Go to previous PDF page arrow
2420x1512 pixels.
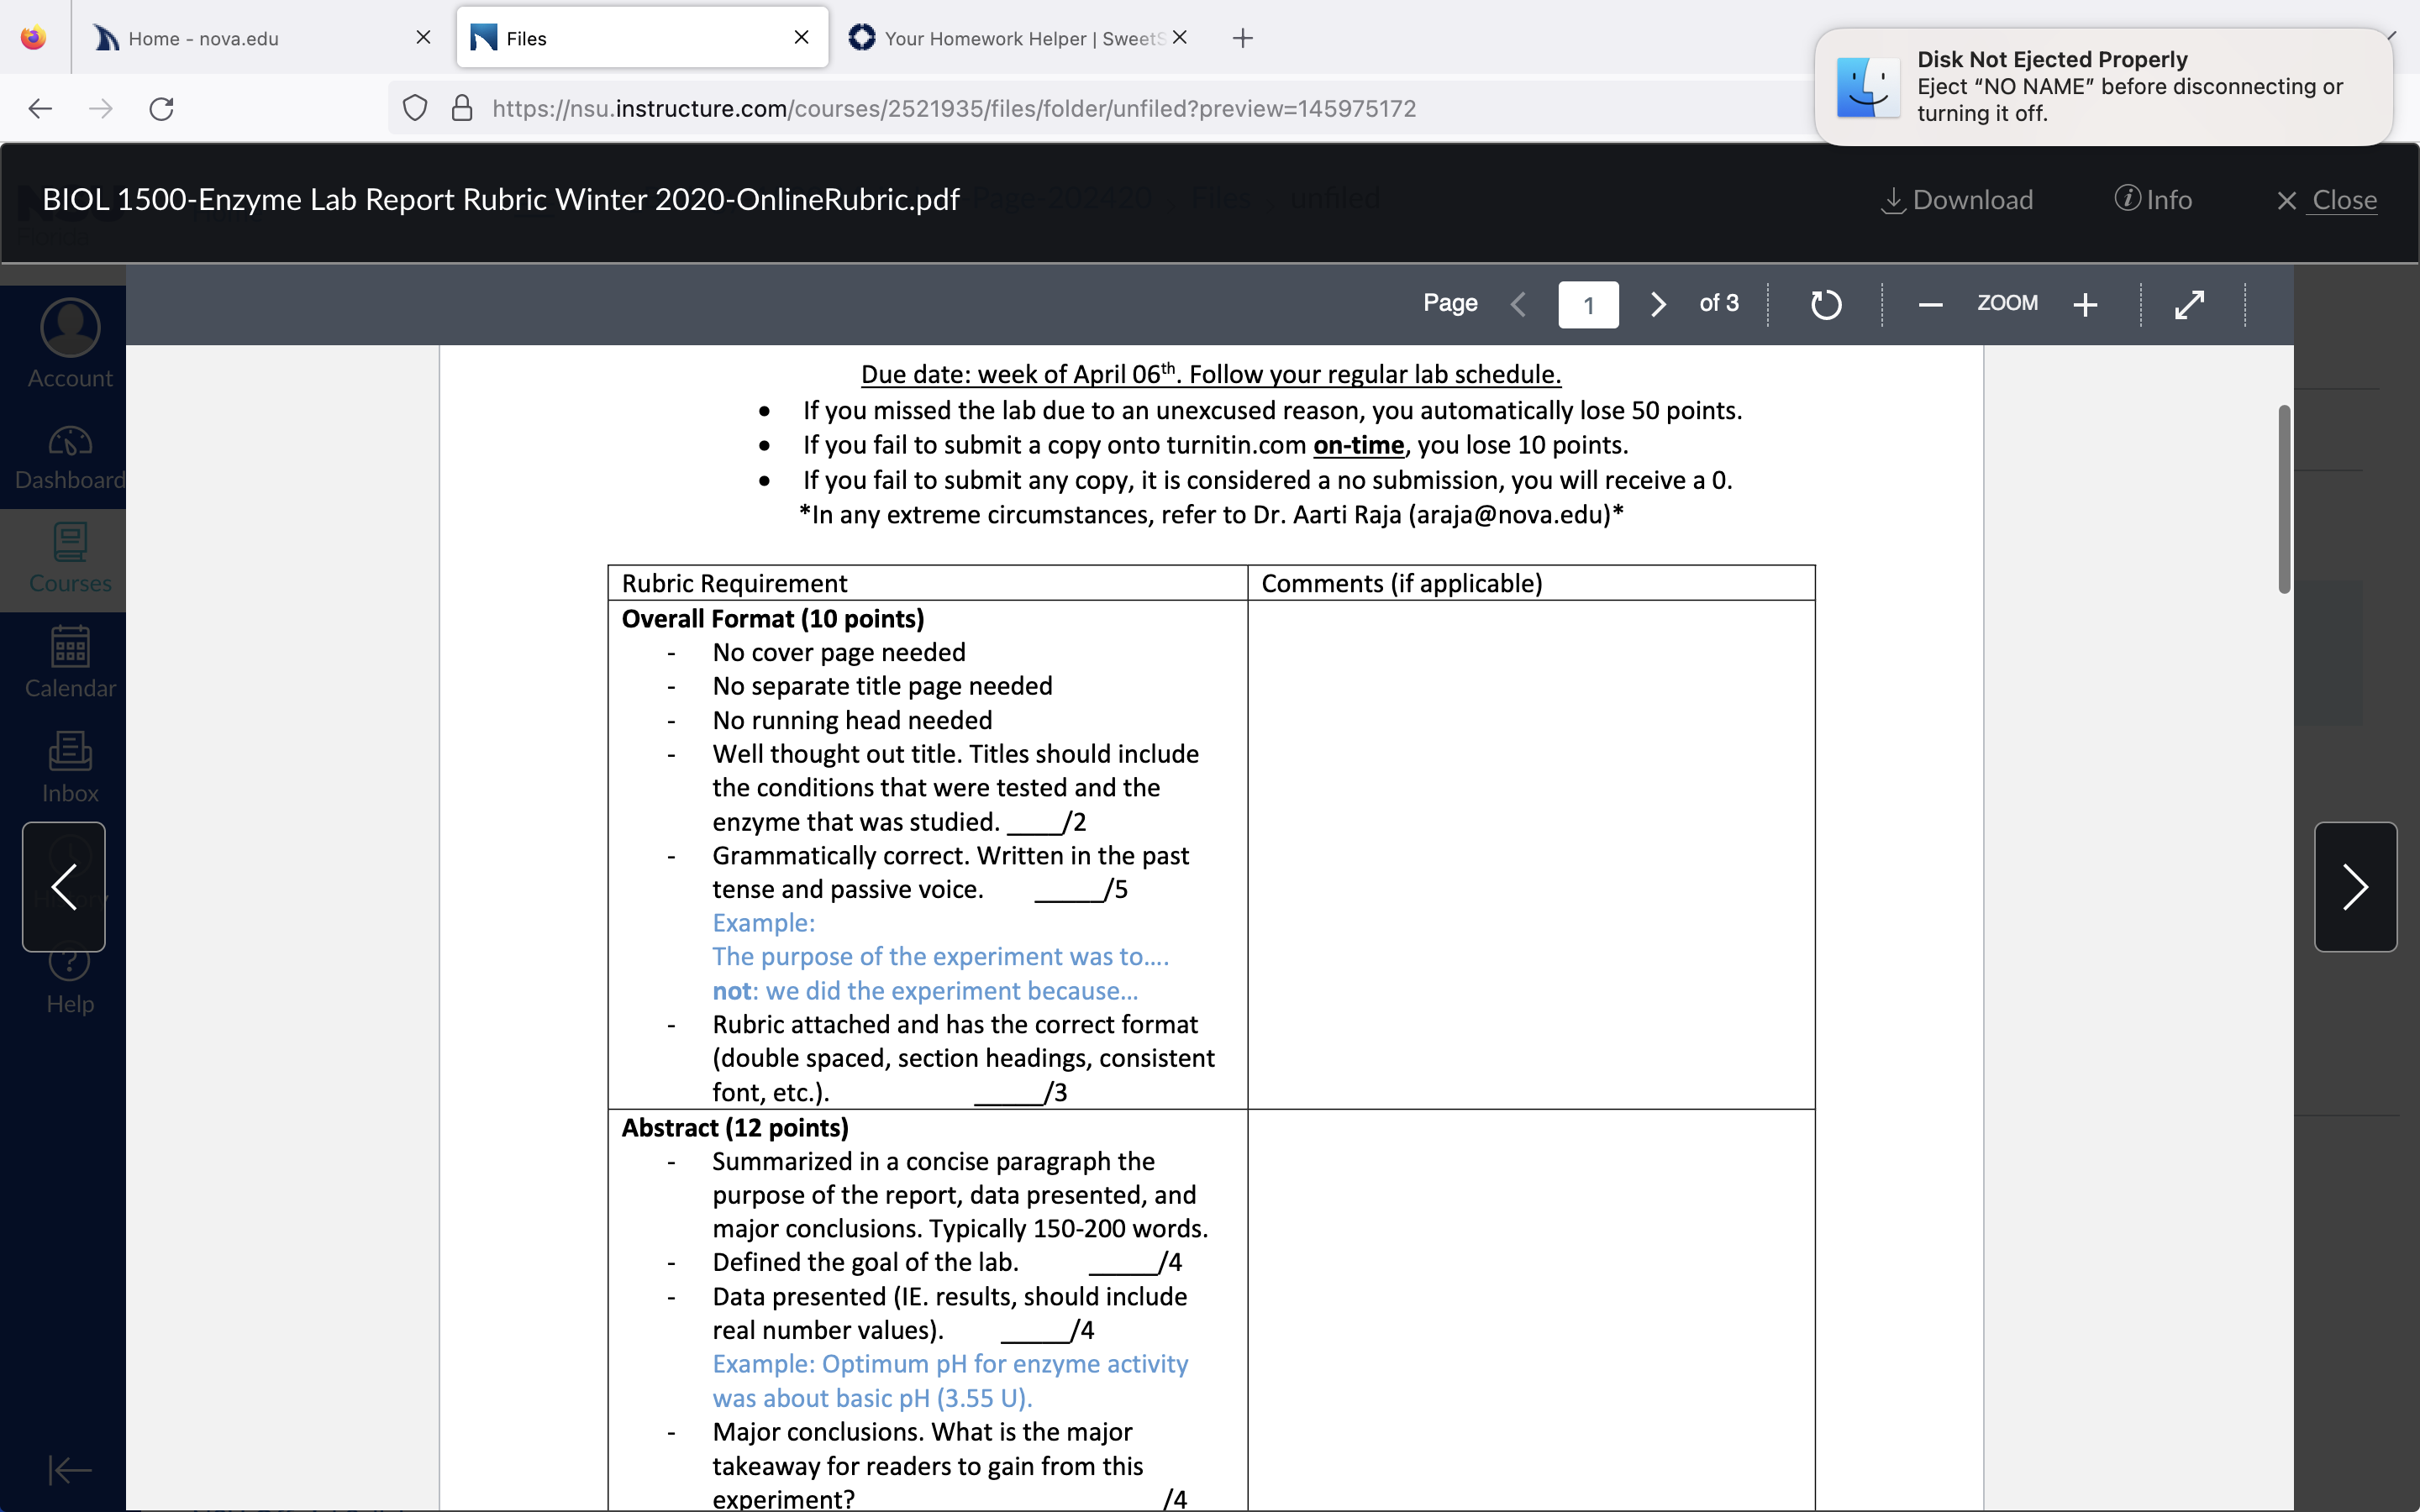[1518, 304]
